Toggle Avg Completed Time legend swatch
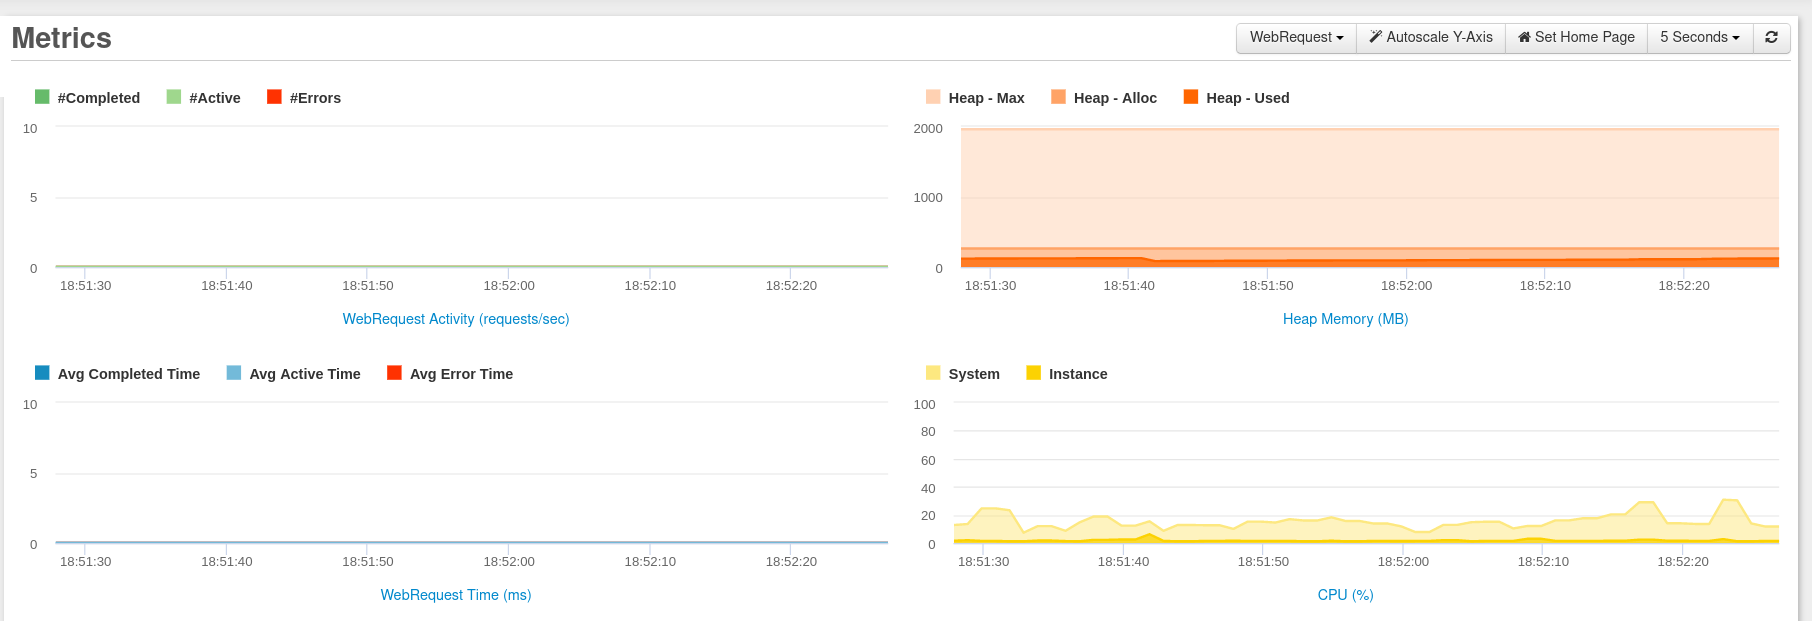Screen dimensions: 1812x621 [x=42, y=373]
